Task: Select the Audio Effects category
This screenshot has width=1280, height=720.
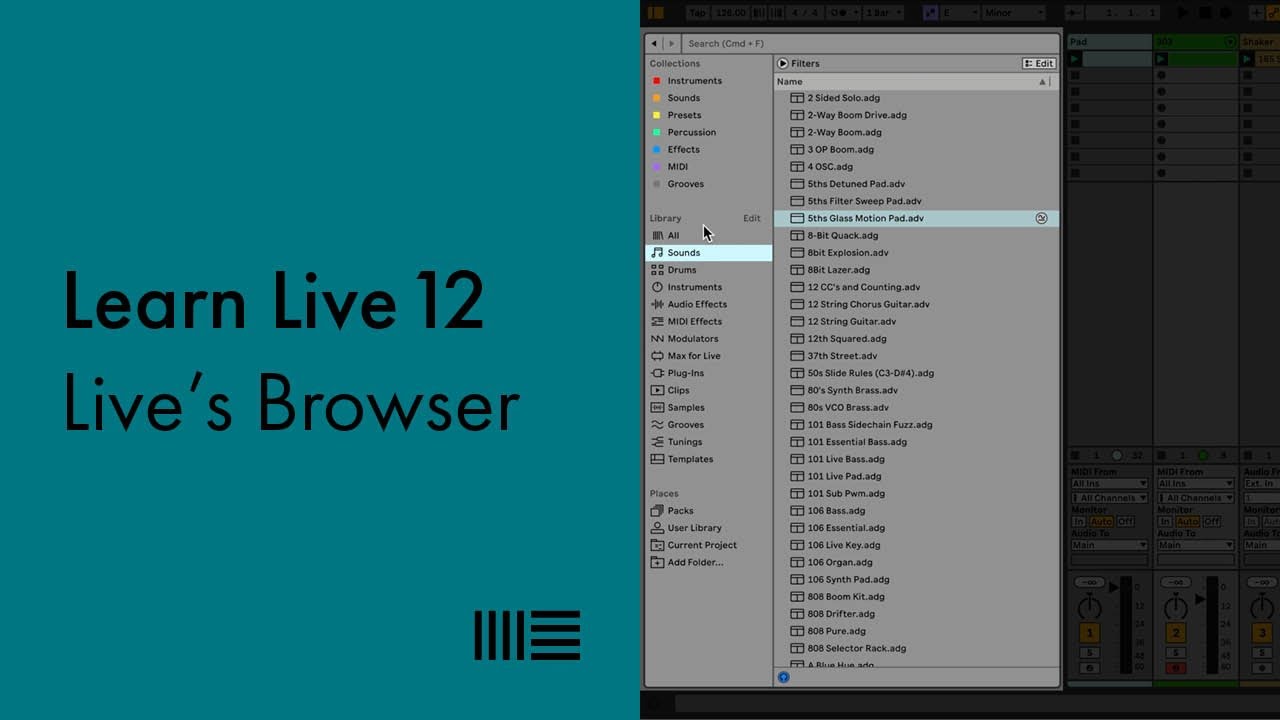Action: click(x=708, y=304)
